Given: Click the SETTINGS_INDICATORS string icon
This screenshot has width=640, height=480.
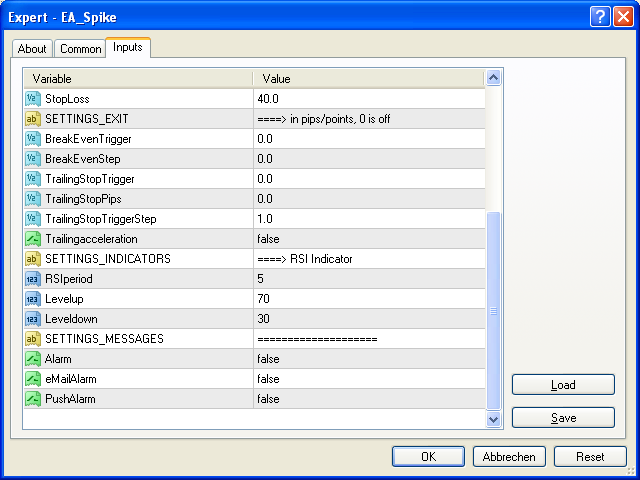Looking at the screenshot, I should click(32, 259).
